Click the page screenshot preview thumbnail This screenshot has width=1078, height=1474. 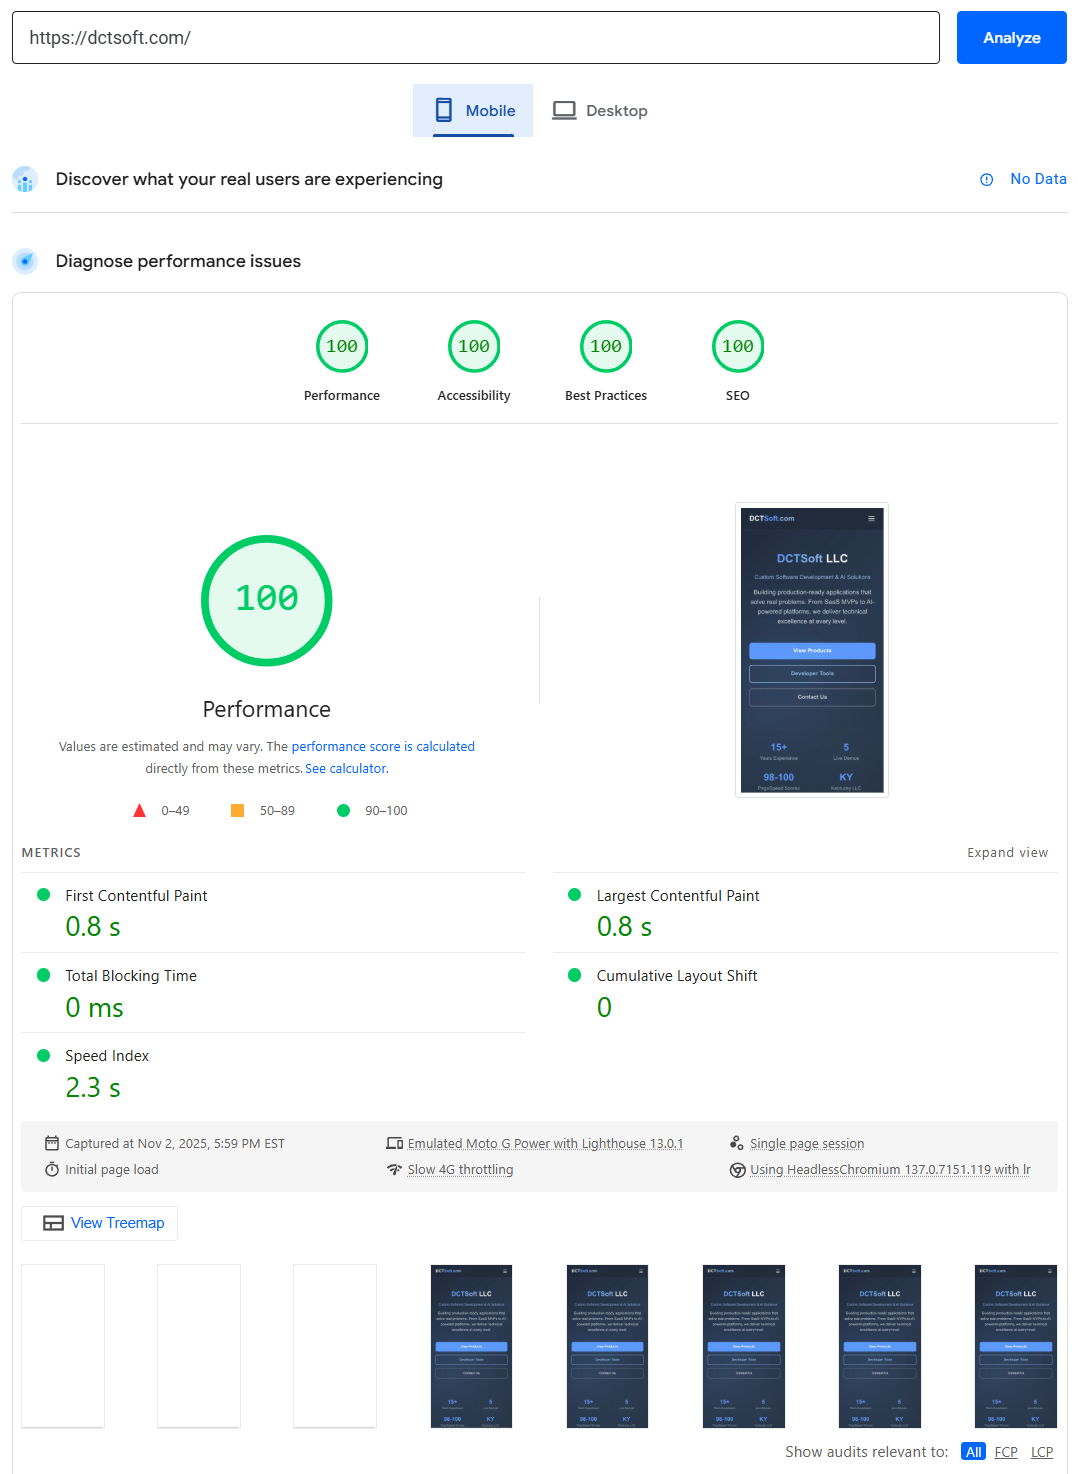pyautogui.click(x=812, y=650)
